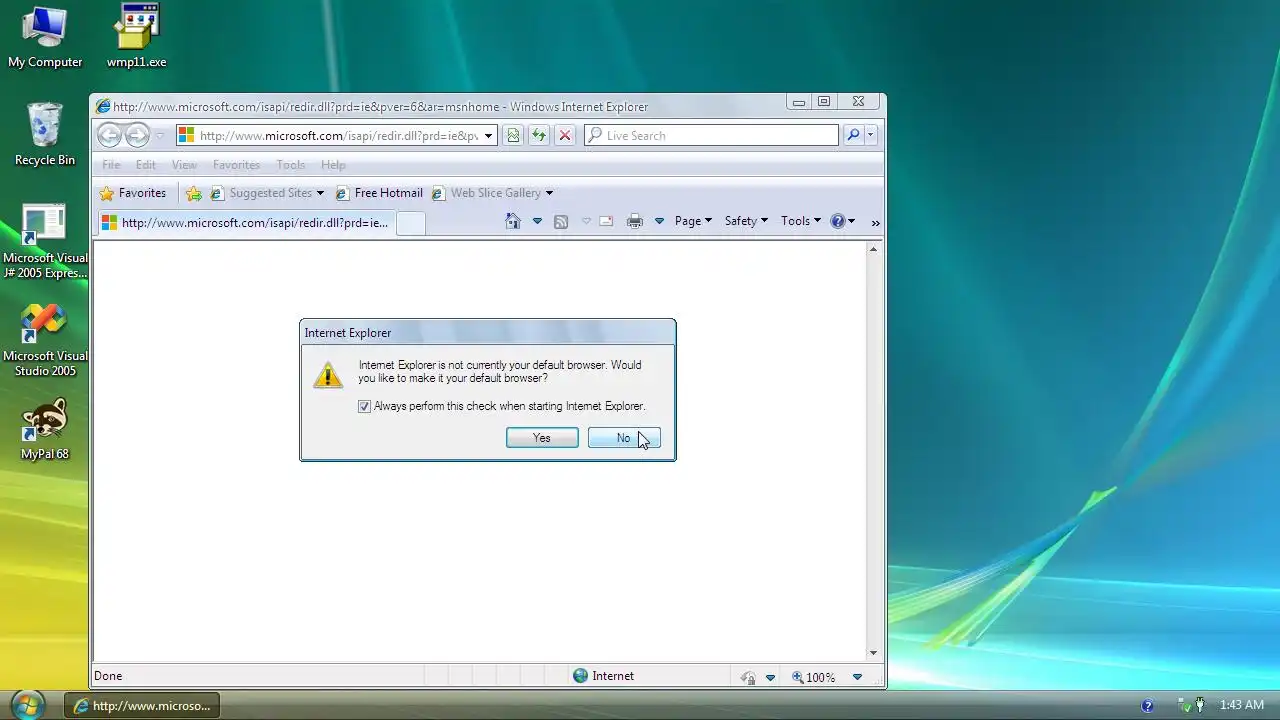This screenshot has width=1280, height=720.
Task: Open the Favorites menu in menu bar
Action: (236, 165)
